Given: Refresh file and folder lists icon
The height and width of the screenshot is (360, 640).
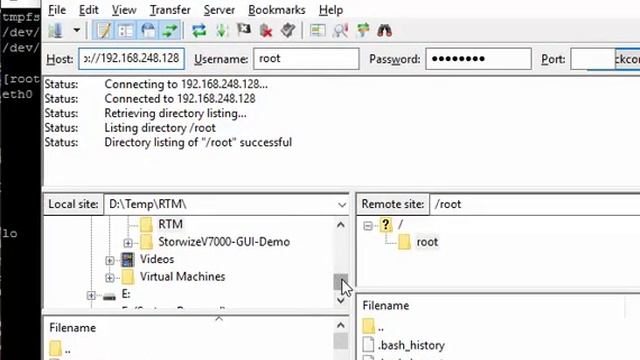Looking at the screenshot, I should (199, 31).
